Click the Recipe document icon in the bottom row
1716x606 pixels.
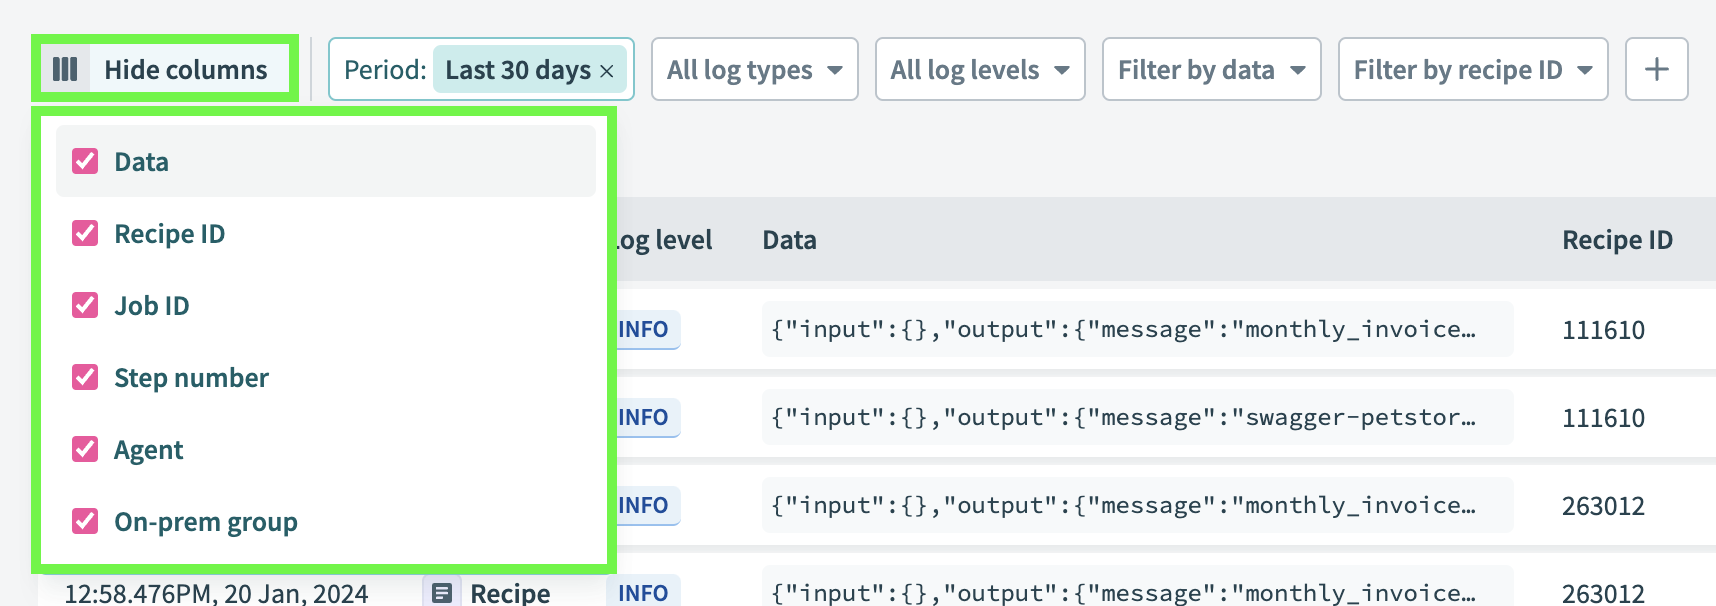(x=443, y=592)
